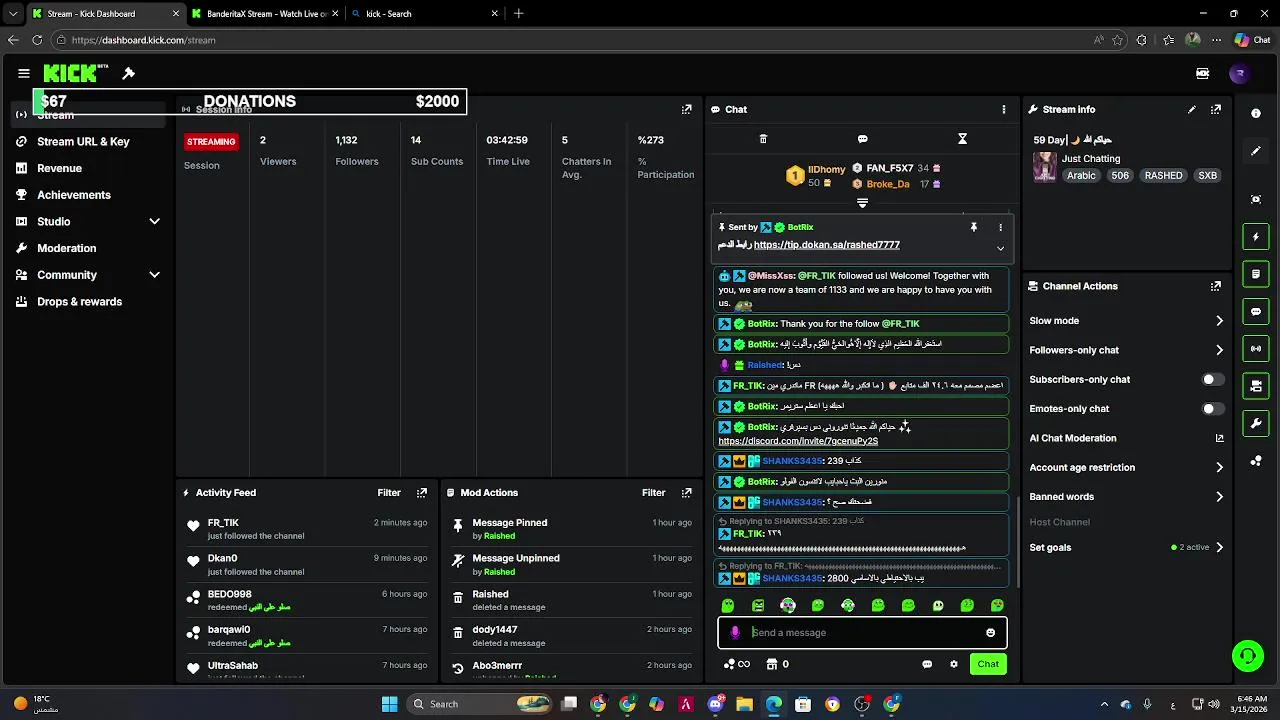This screenshot has width=1280, height=720.
Task: Pop out the Session info panel
Action: pos(686,109)
